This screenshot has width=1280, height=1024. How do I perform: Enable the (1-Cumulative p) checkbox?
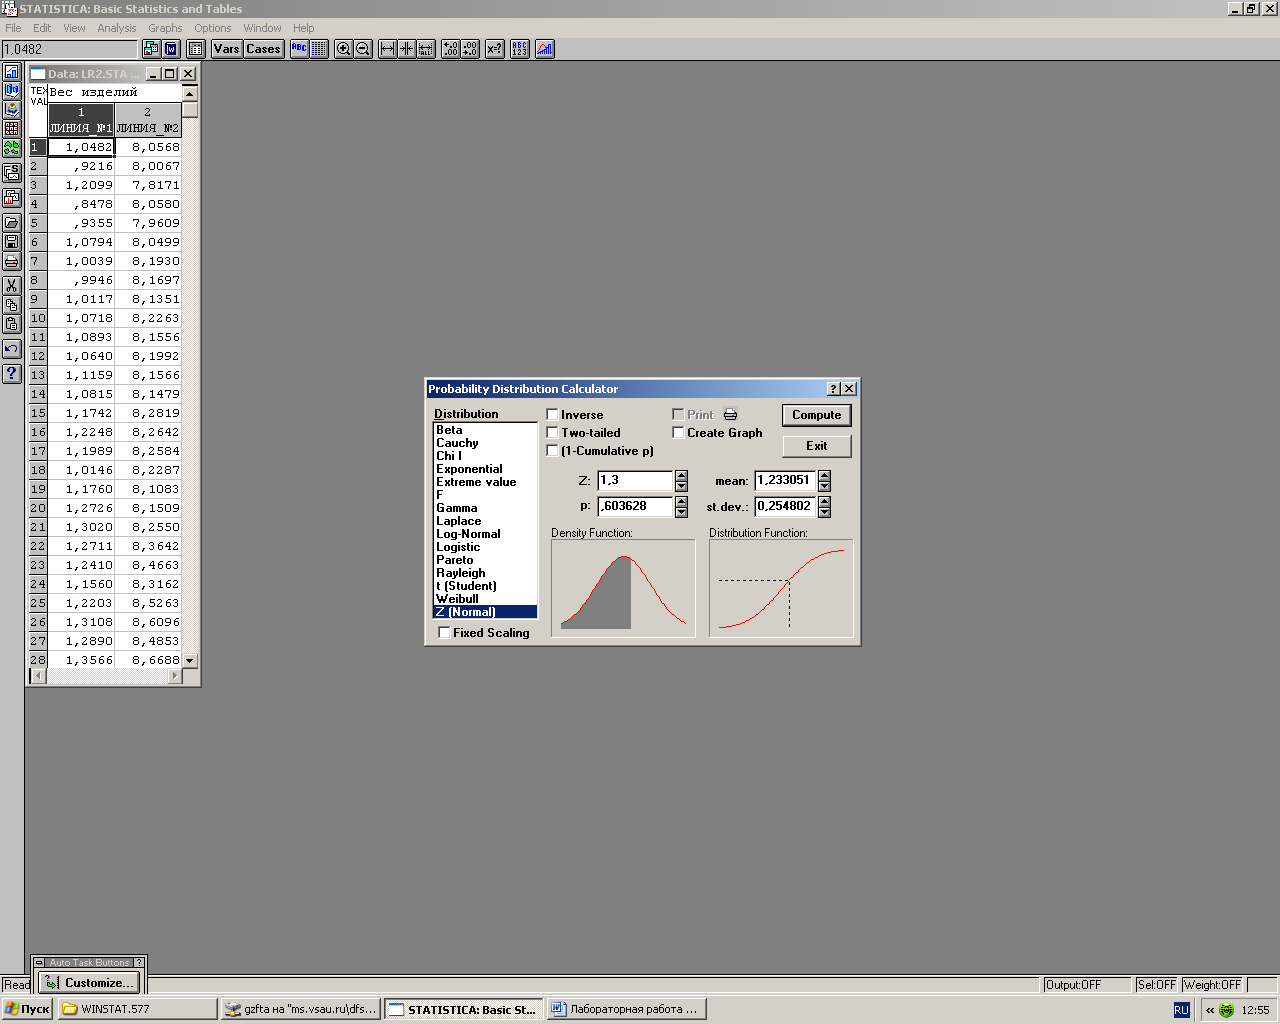[552, 450]
